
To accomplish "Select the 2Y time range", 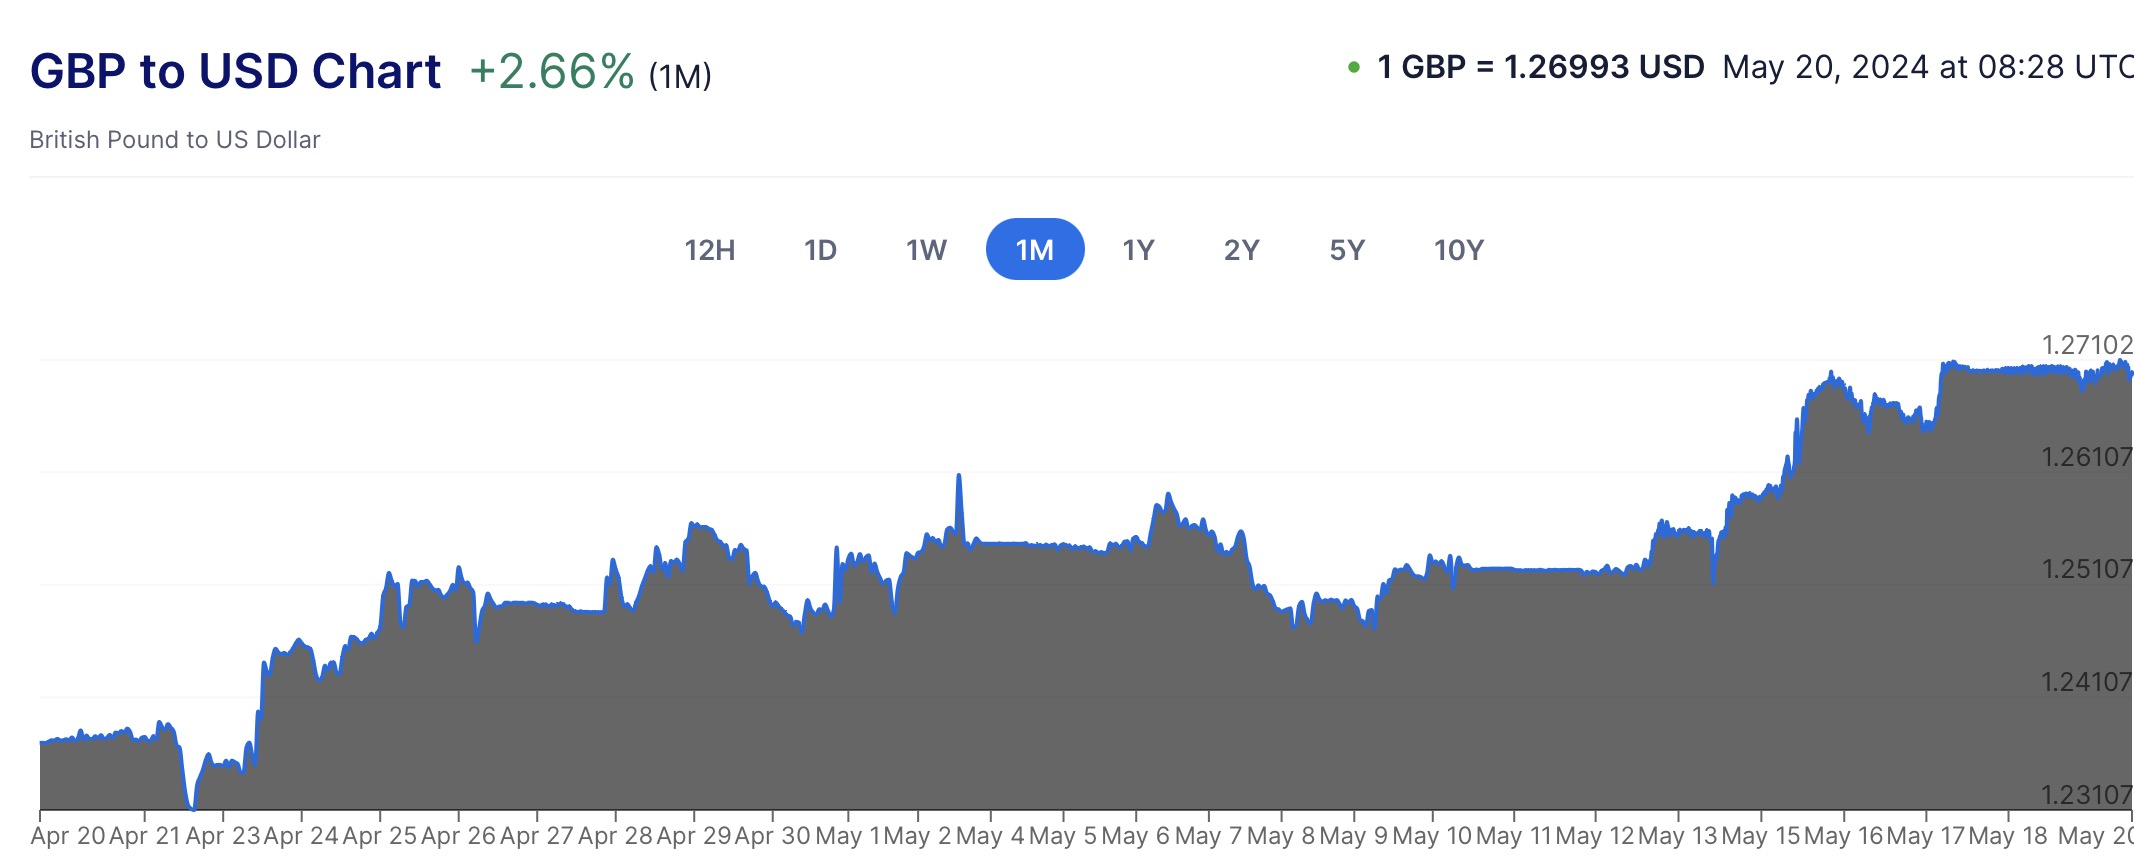I will tap(1241, 250).
